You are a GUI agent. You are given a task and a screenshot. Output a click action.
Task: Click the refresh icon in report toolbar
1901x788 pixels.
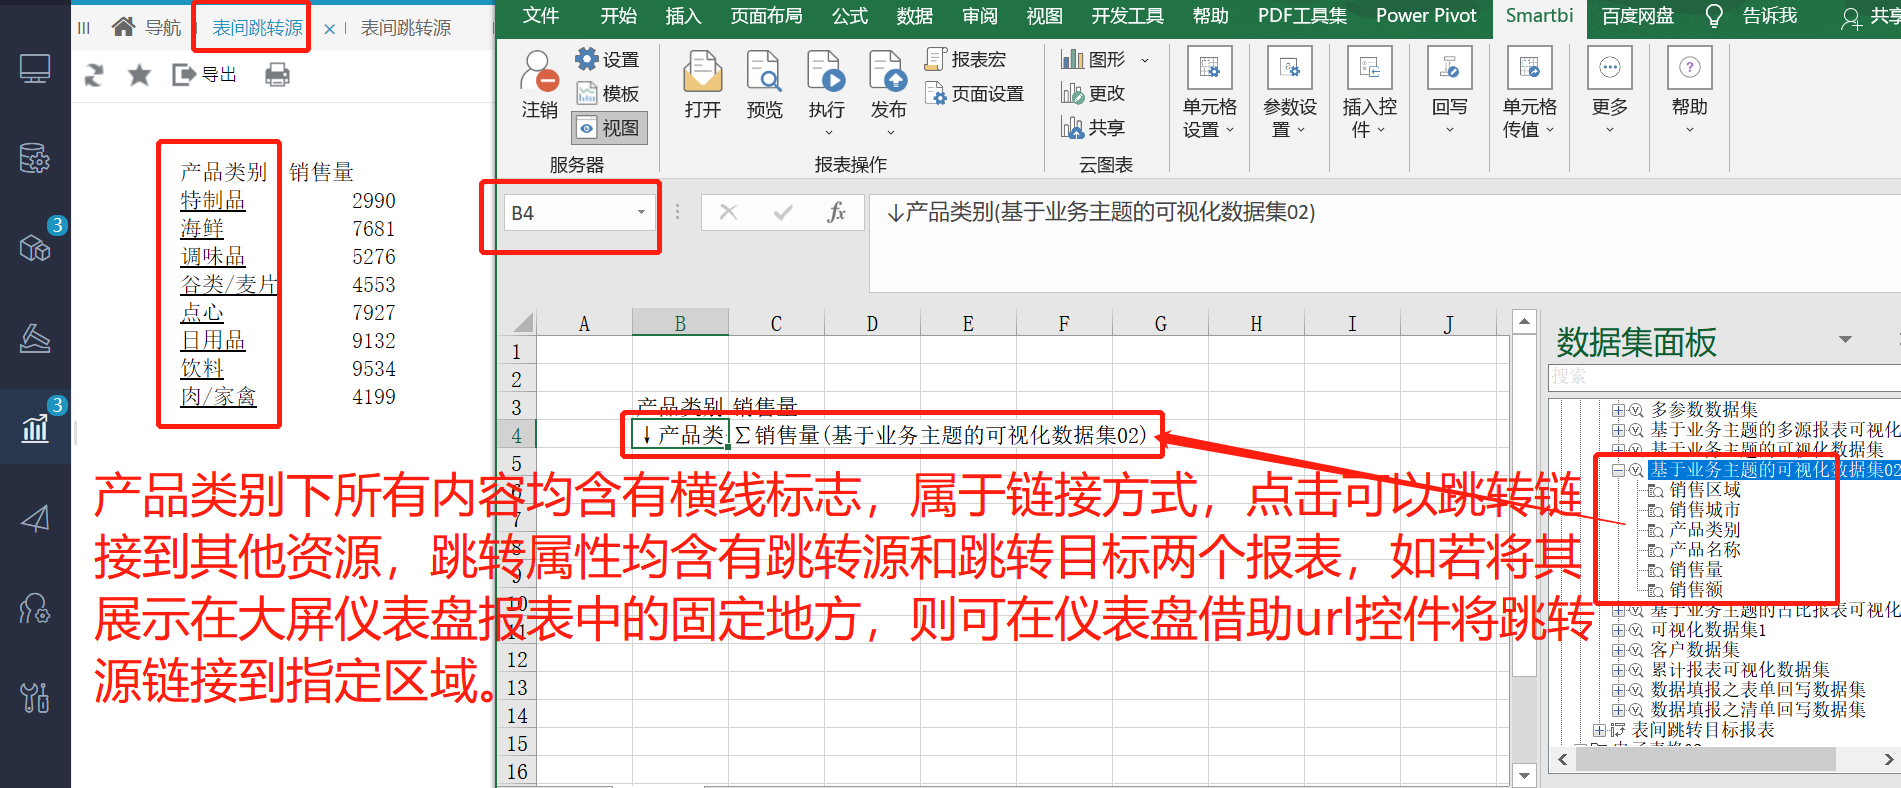tap(94, 75)
